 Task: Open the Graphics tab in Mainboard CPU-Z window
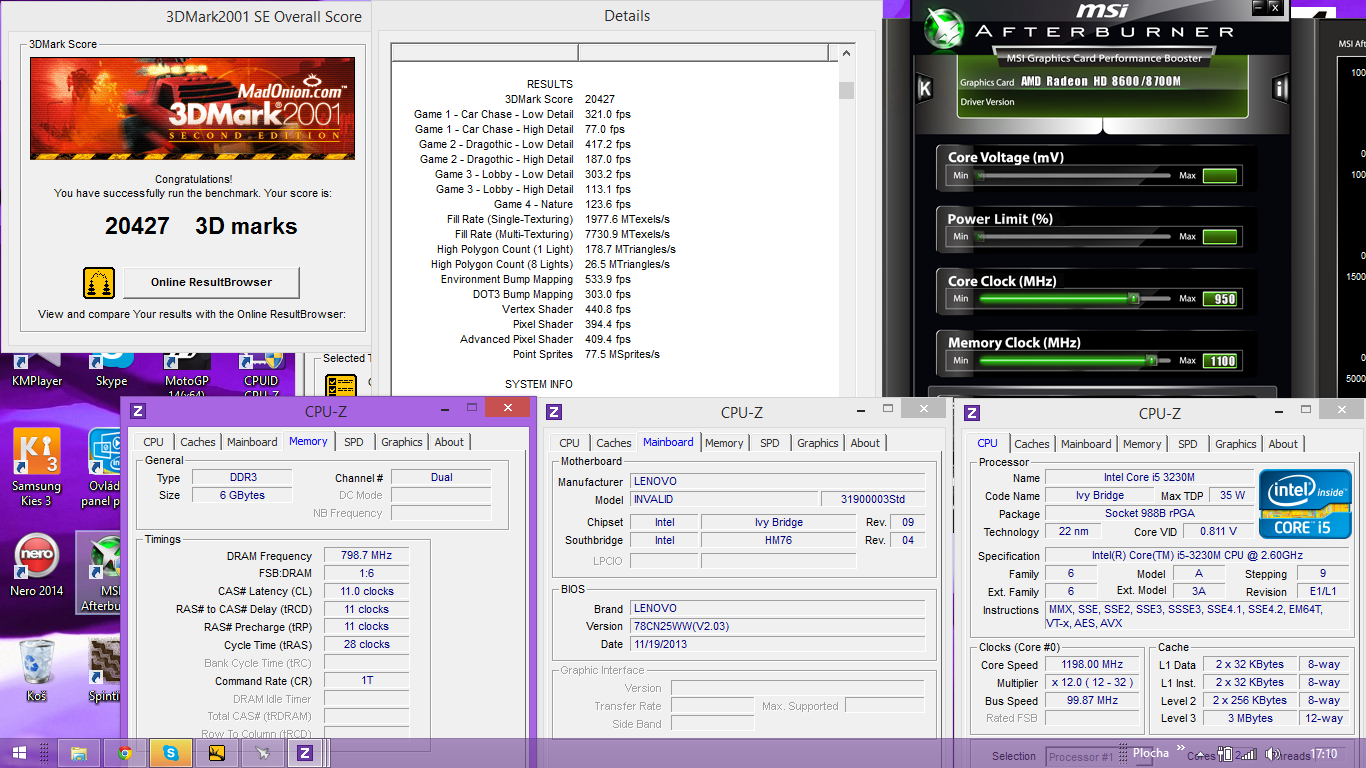point(818,443)
